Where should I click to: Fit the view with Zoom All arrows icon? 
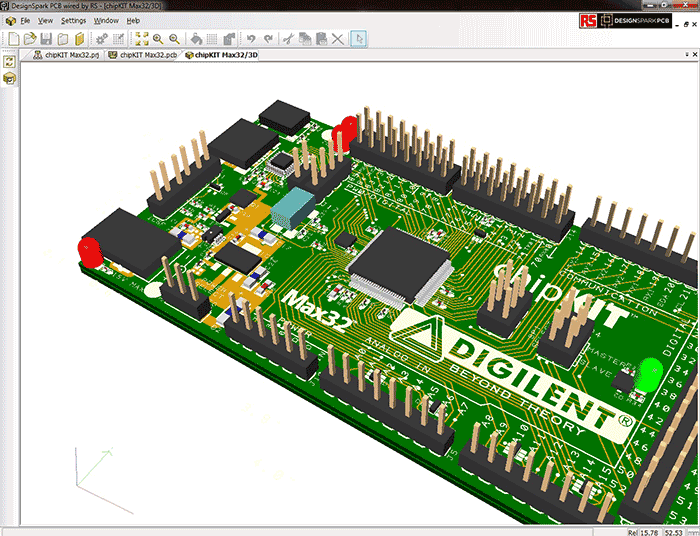142,39
